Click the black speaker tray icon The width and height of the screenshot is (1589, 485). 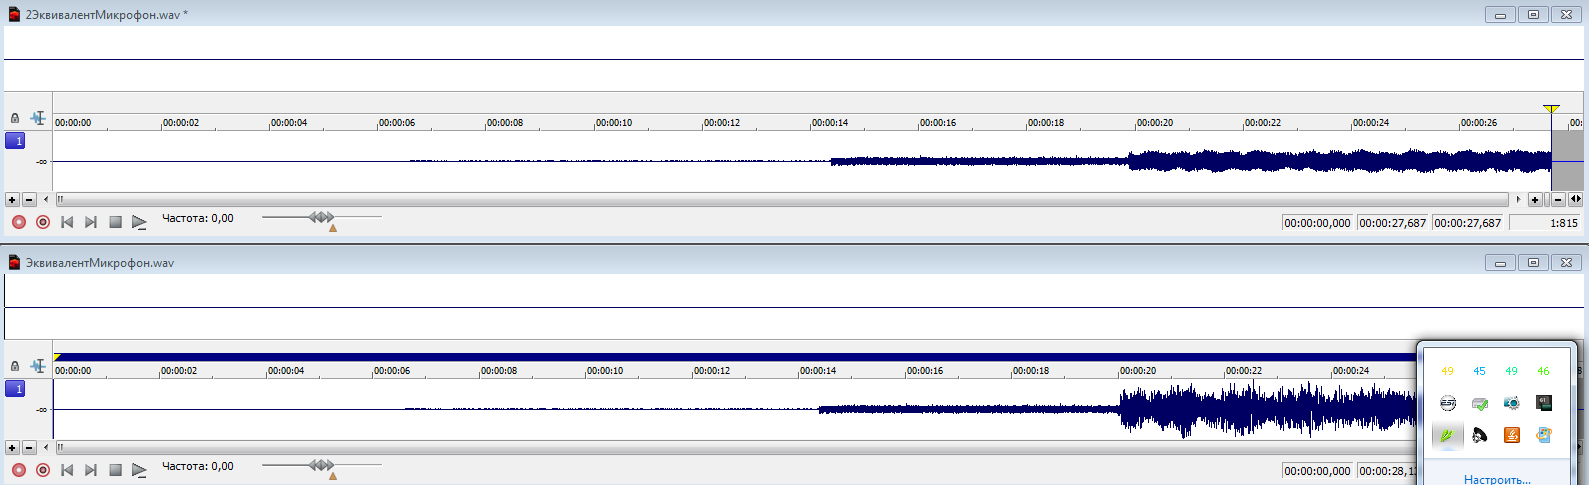1480,435
